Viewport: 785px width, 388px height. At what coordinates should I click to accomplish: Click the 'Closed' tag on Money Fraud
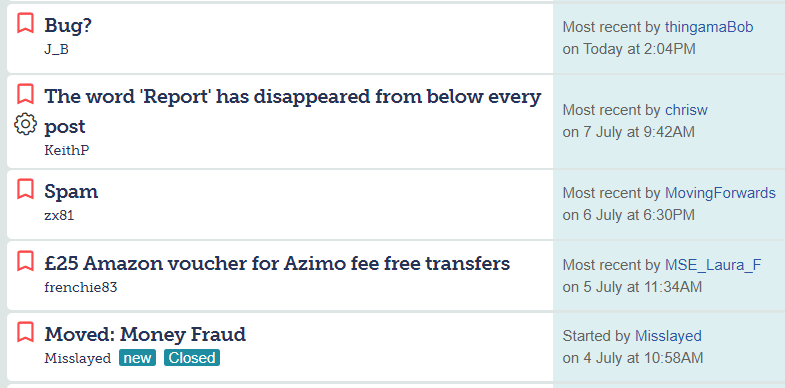coord(192,358)
